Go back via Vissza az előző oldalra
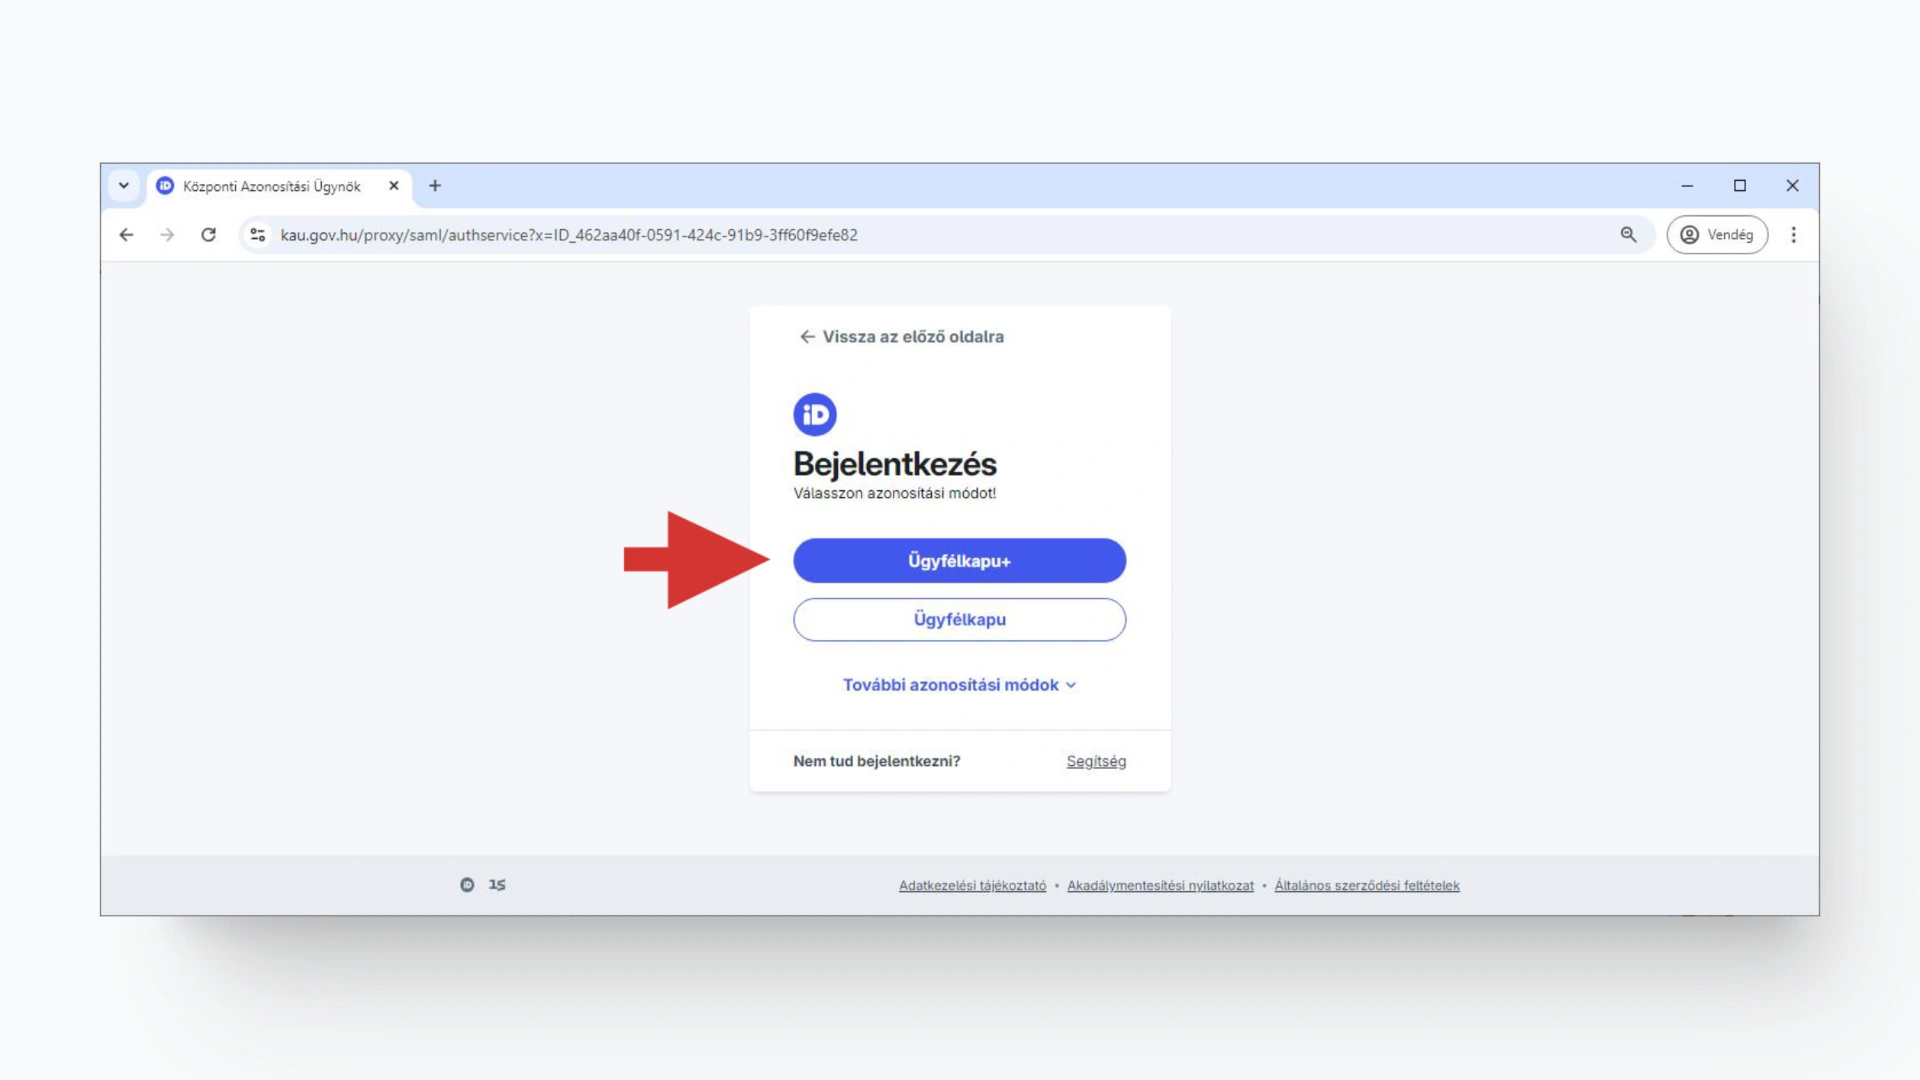Screen dimensions: 1920x1080 click(x=902, y=337)
